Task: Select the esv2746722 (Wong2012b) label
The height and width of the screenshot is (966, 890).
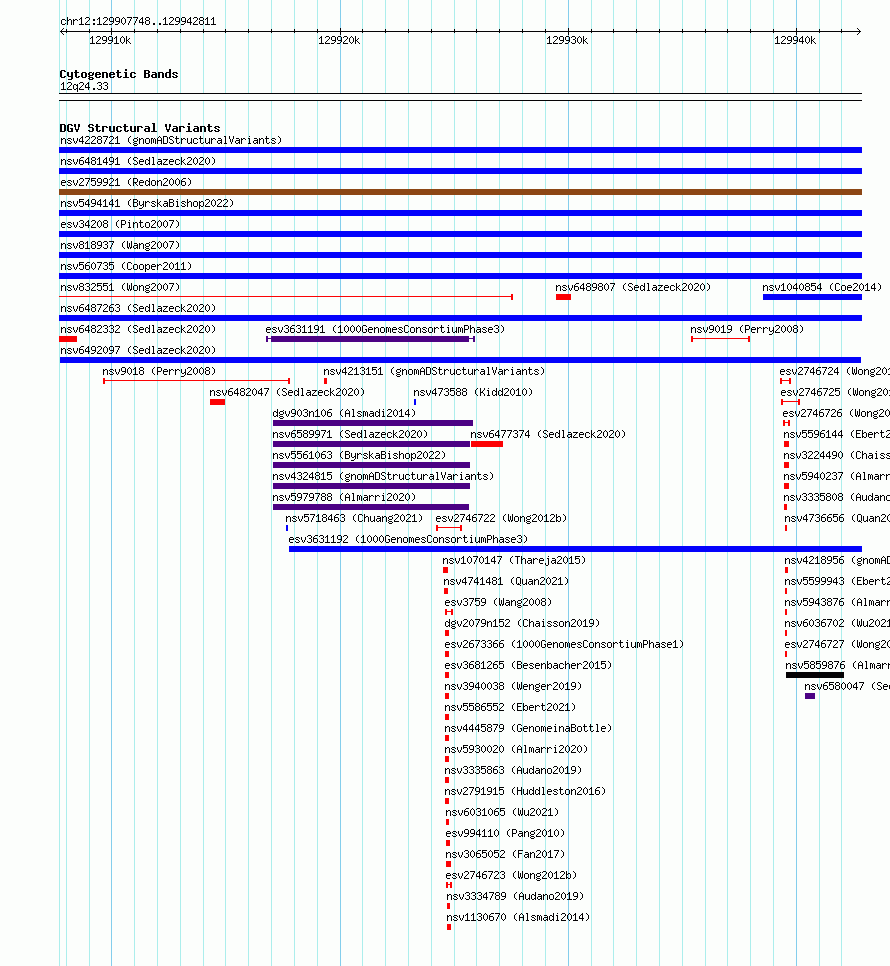Action: coord(501,518)
